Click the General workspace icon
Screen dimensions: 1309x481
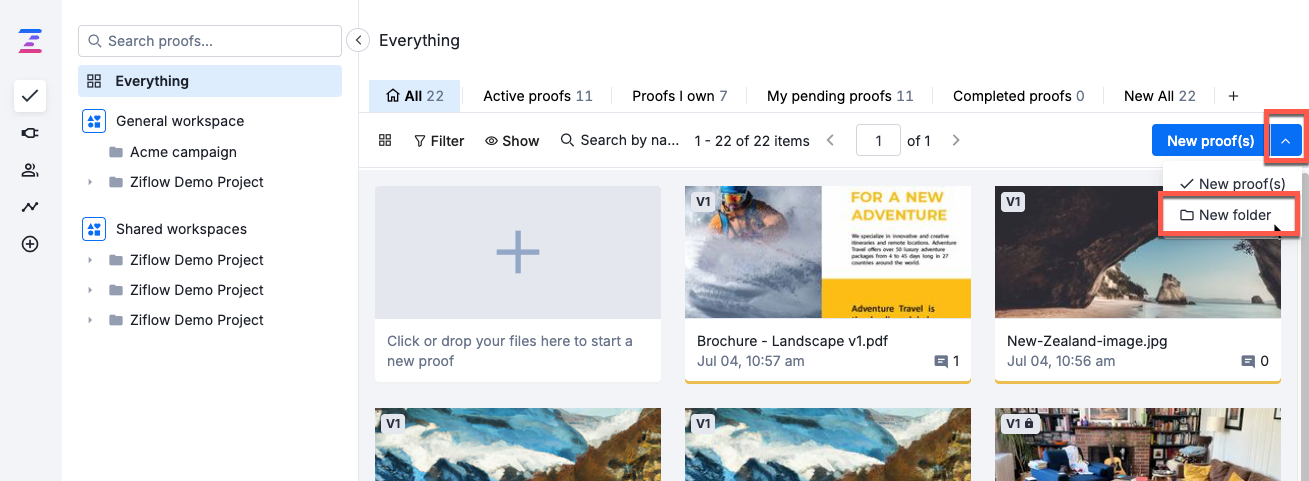point(93,121)
